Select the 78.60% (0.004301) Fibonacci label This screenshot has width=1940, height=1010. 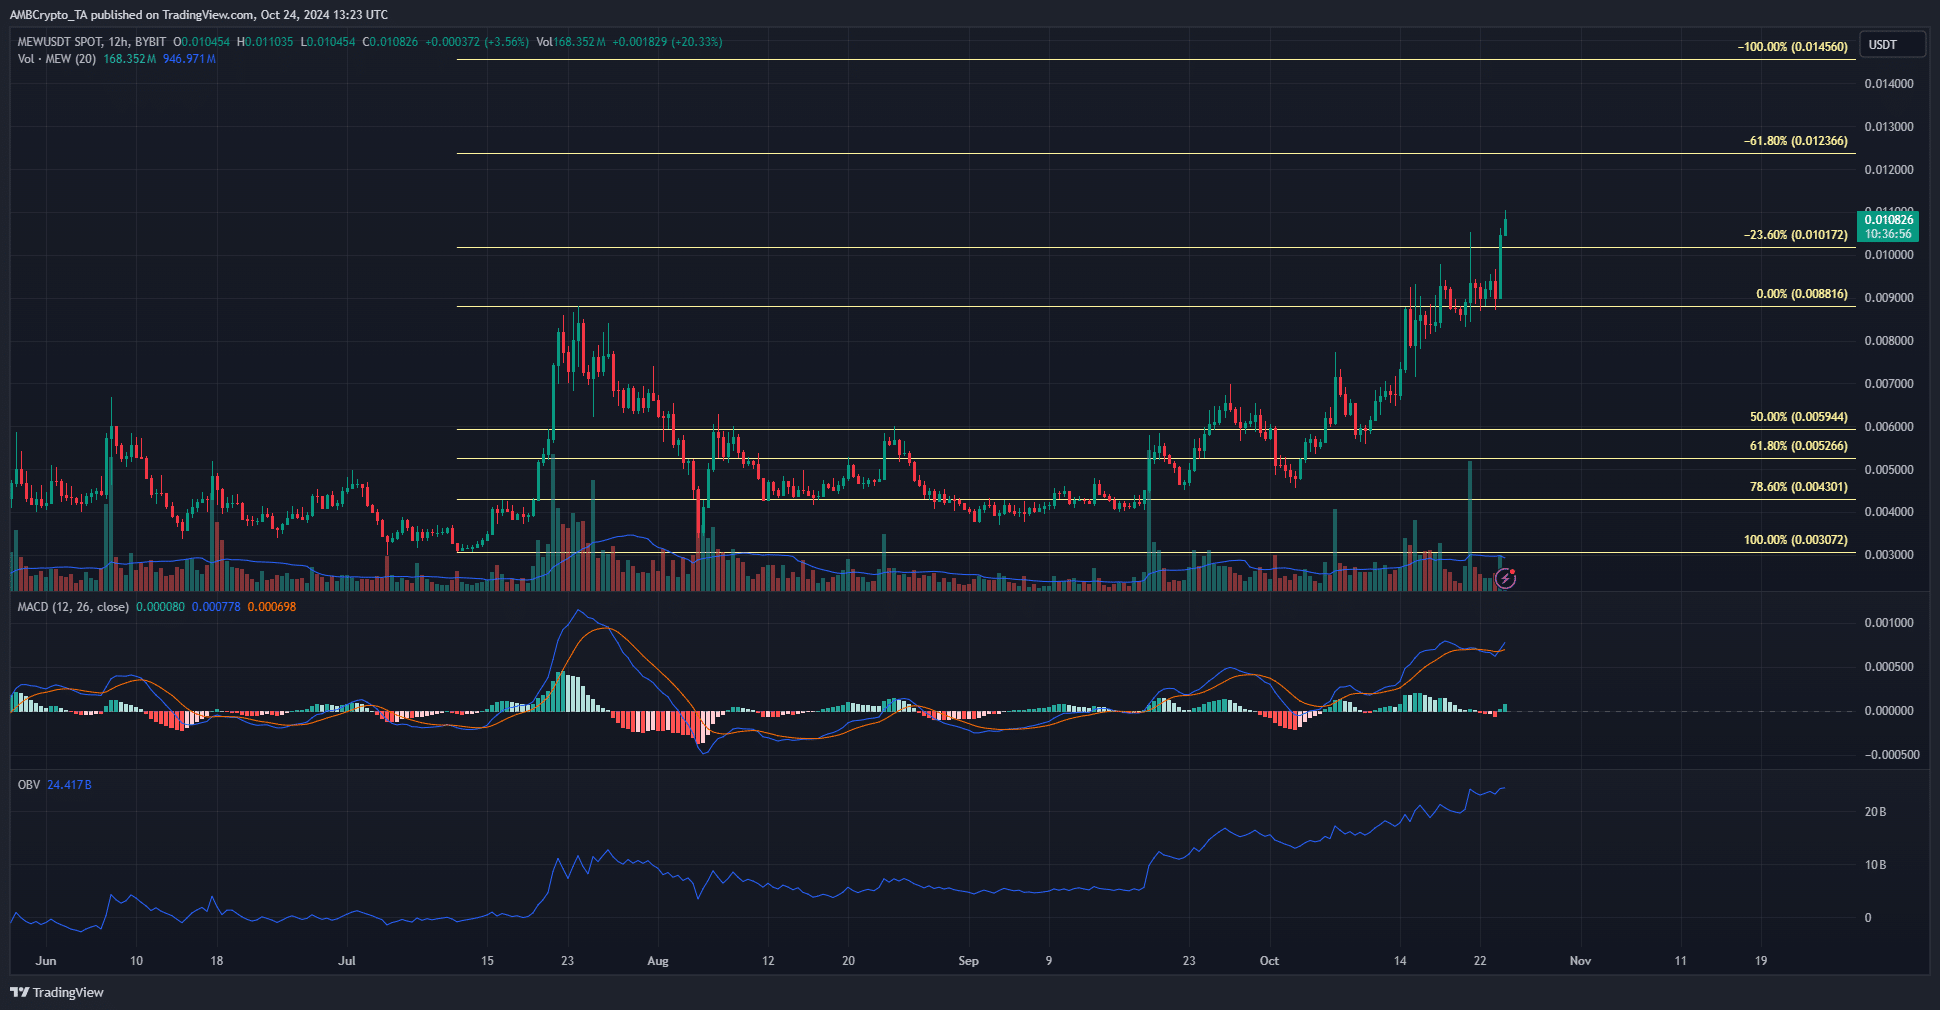[1799, 487]
